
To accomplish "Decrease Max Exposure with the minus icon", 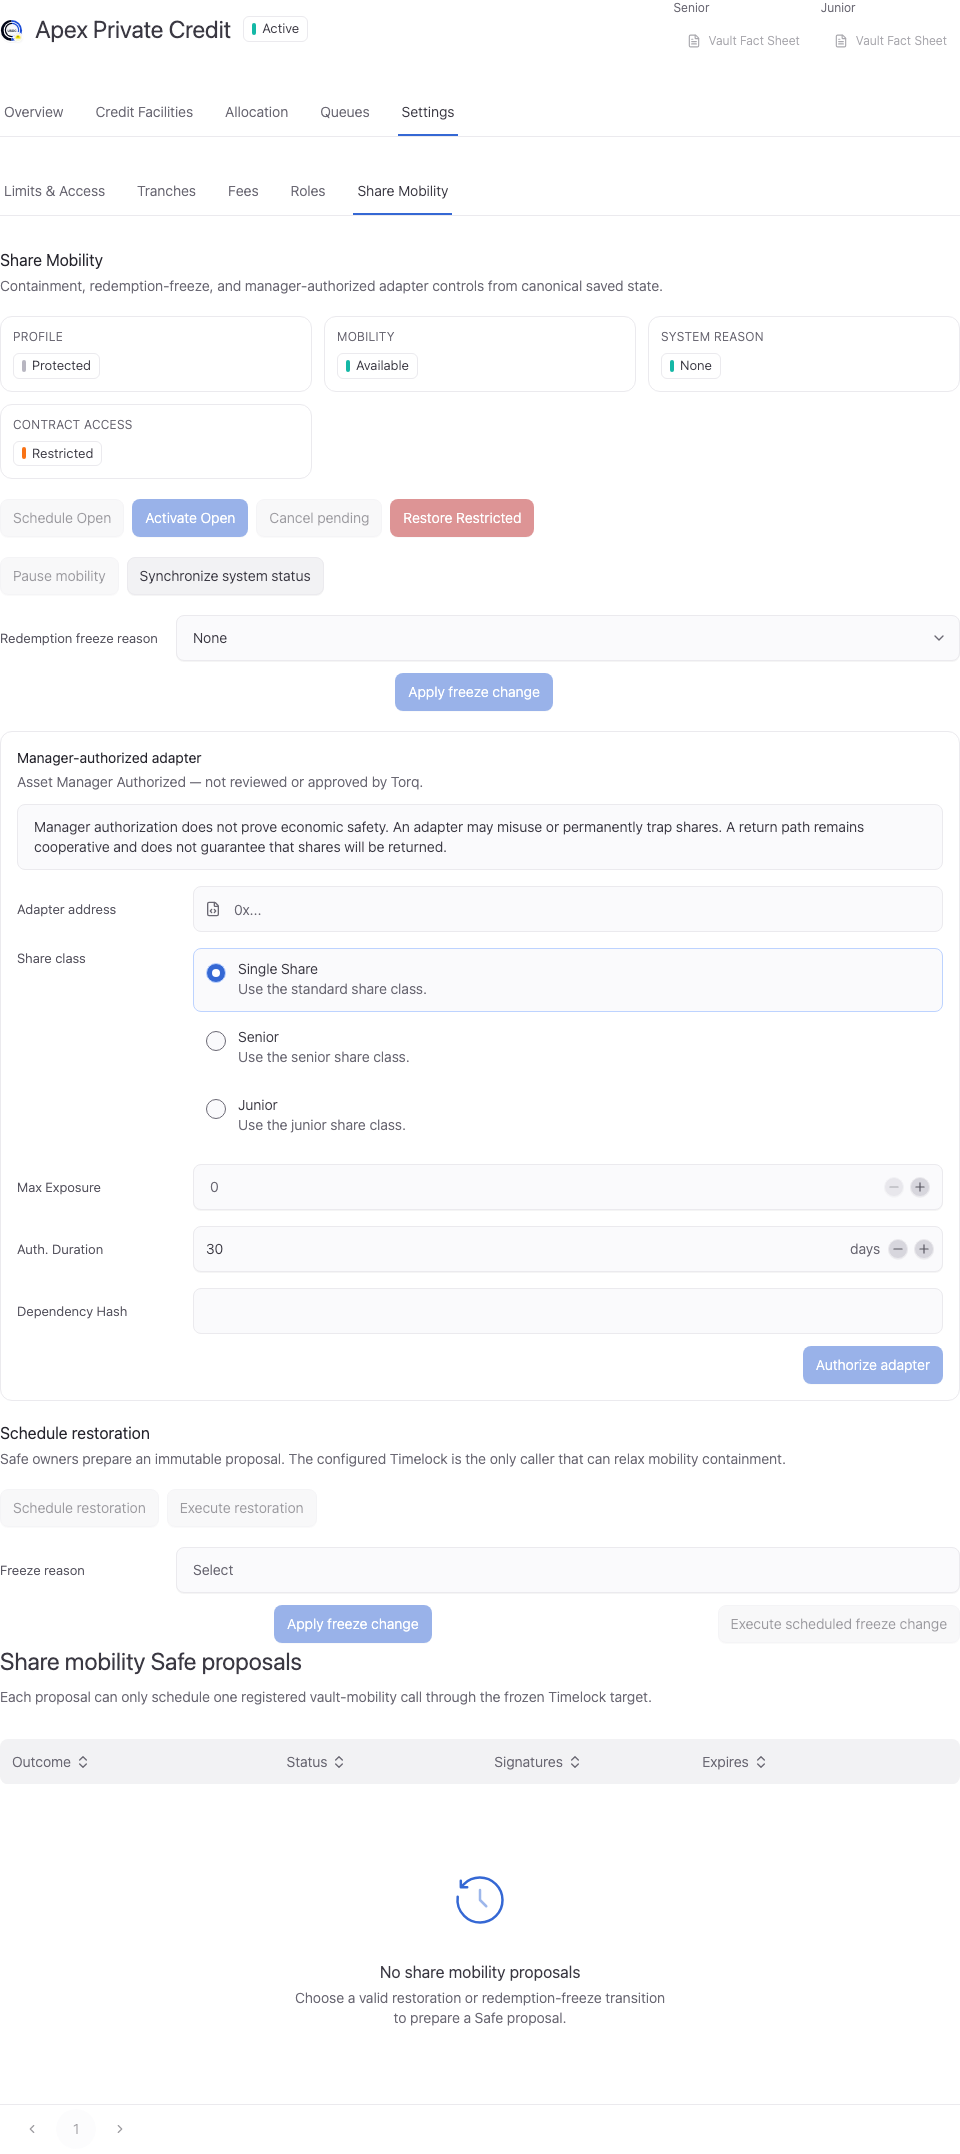I will pos(894,1187).
